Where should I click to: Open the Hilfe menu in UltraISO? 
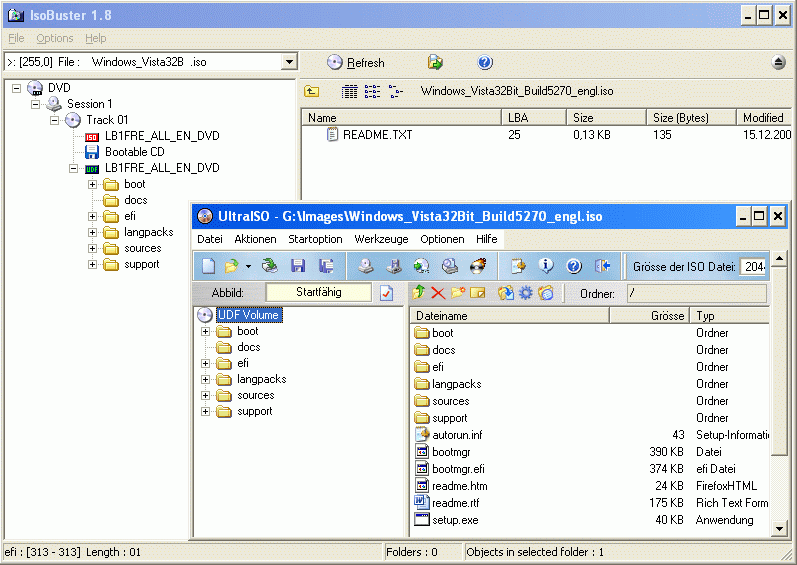click(x=486, y=239)
